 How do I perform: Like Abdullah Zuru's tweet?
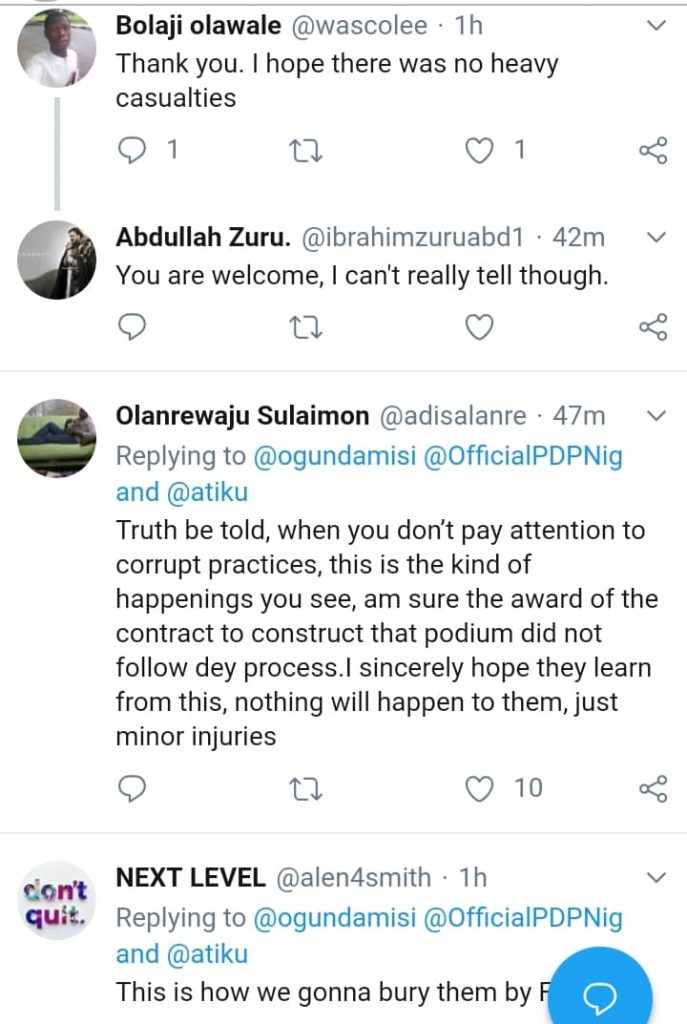coord(481,327)
